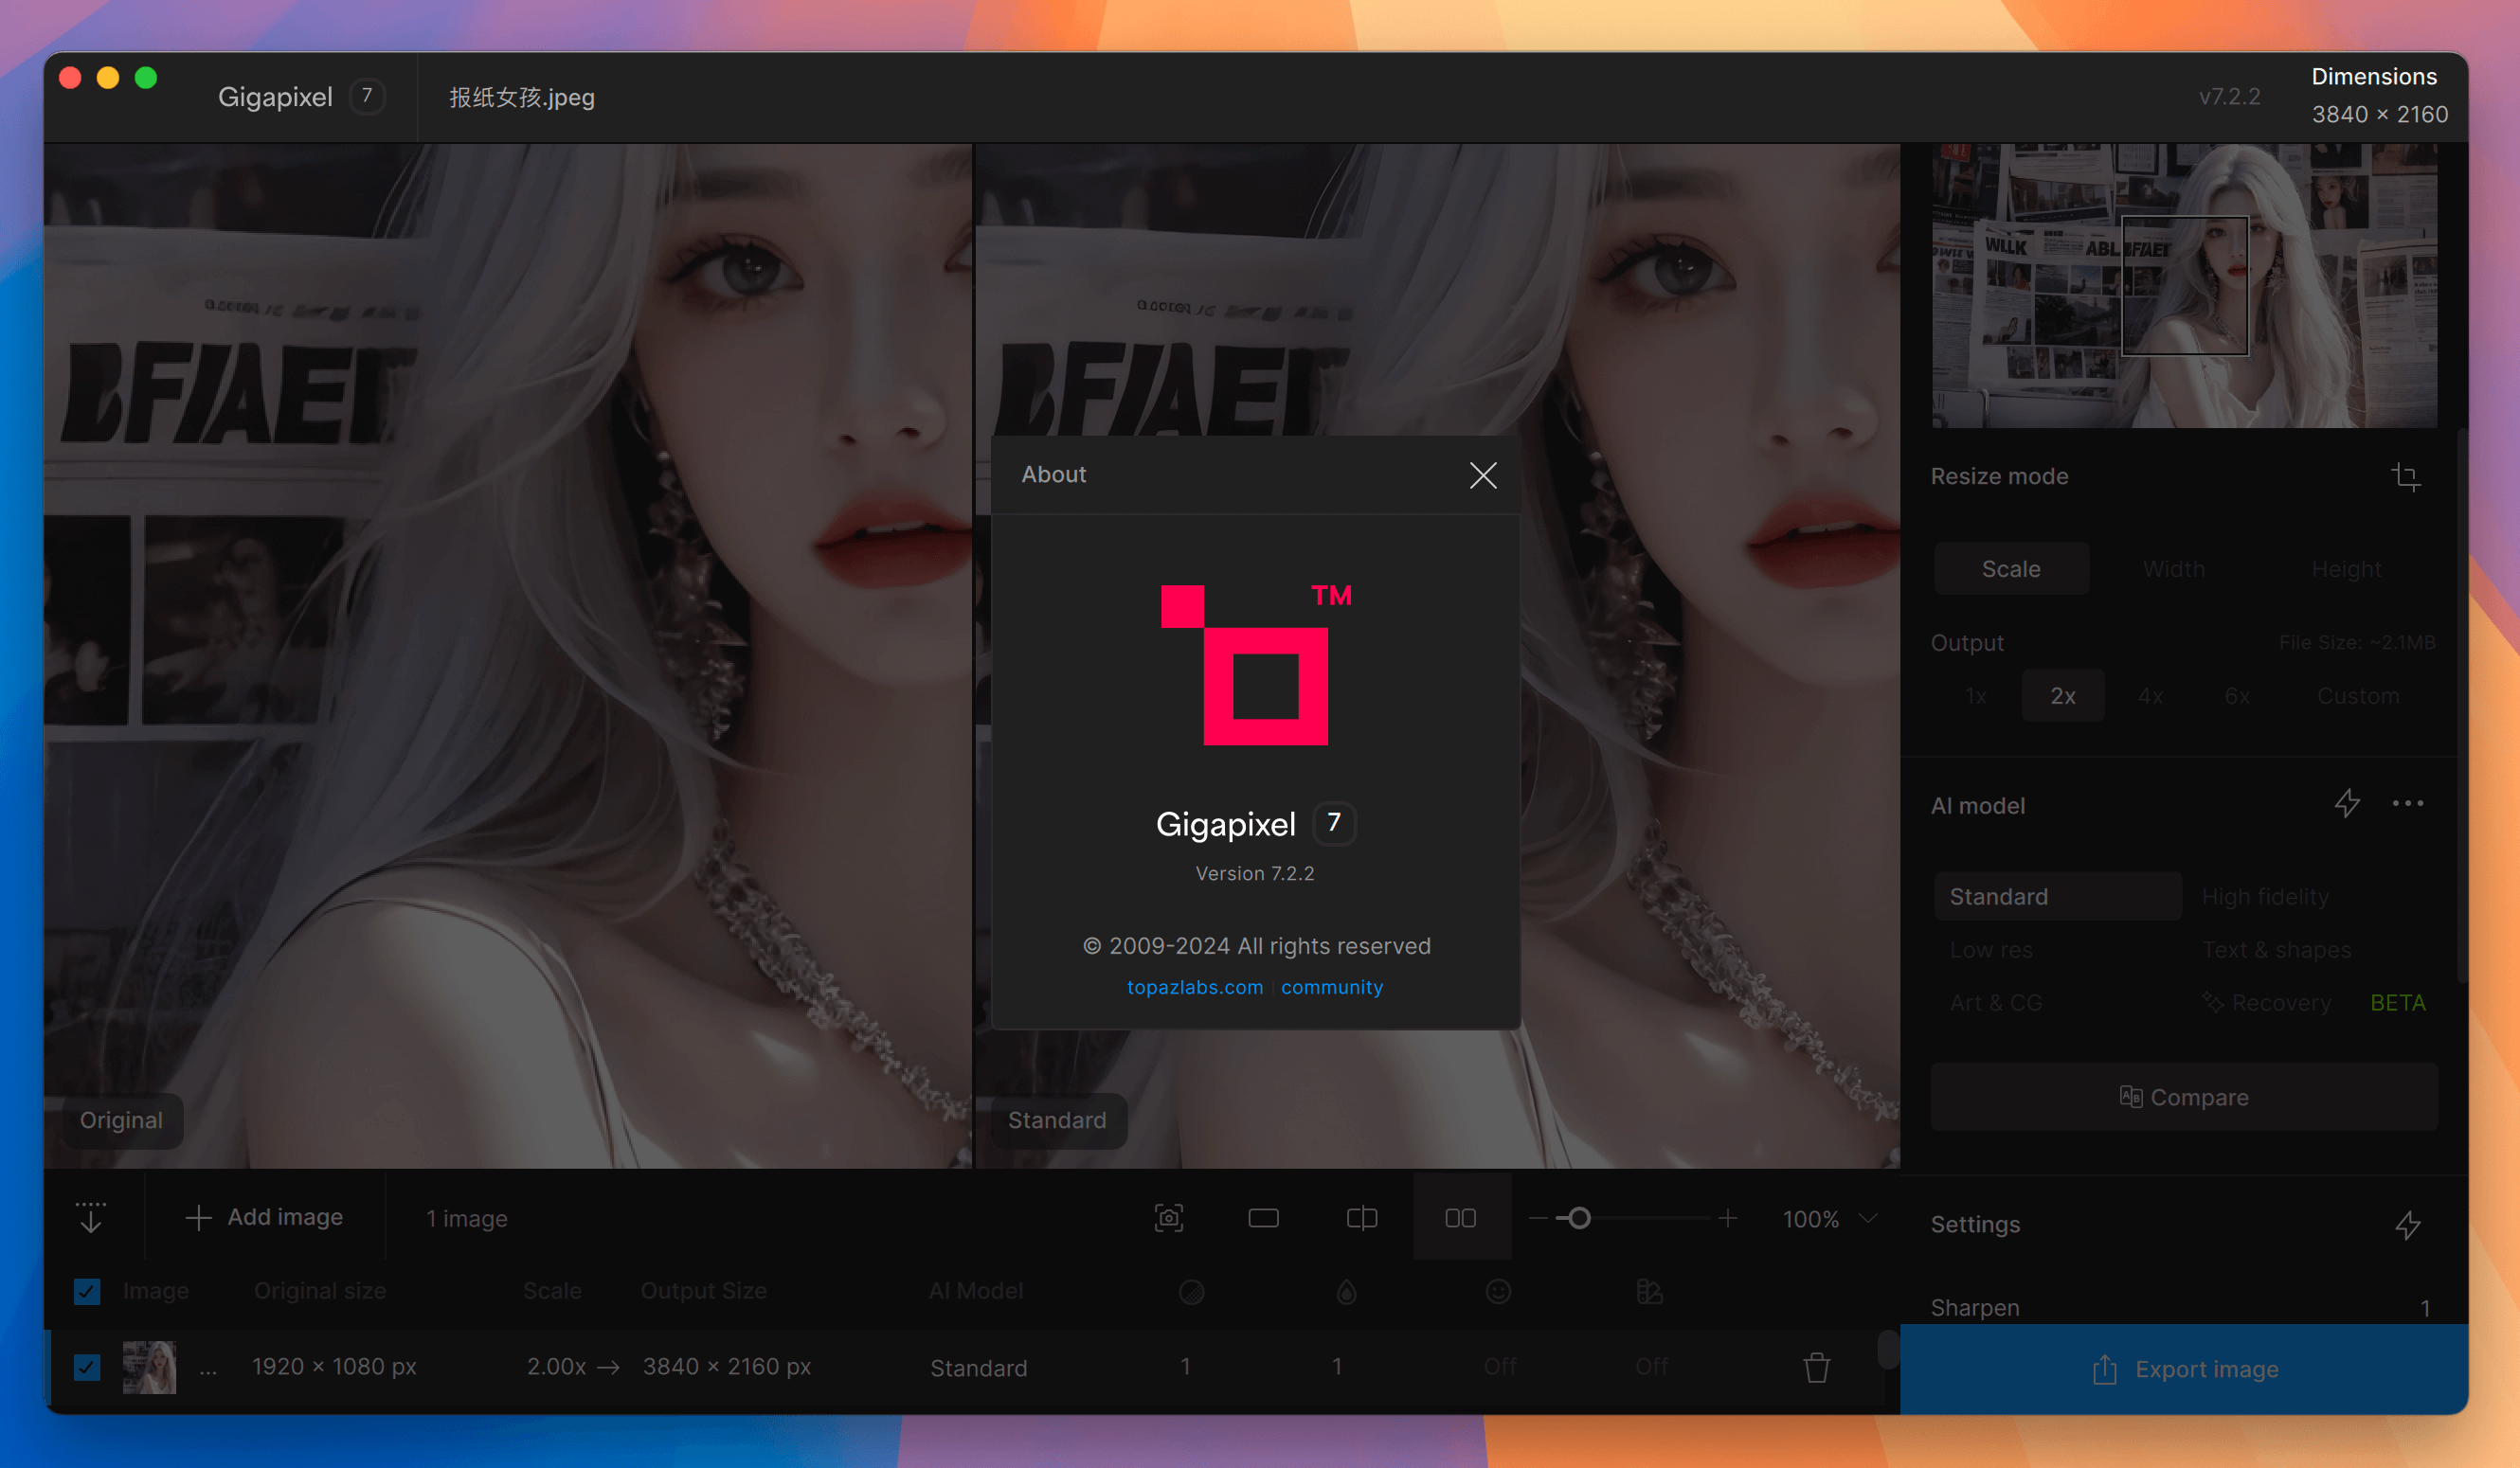This screenshot has width=2520, height=1468.
Task: Select the Width resize mode tab
Action: tap(2174, 569)
